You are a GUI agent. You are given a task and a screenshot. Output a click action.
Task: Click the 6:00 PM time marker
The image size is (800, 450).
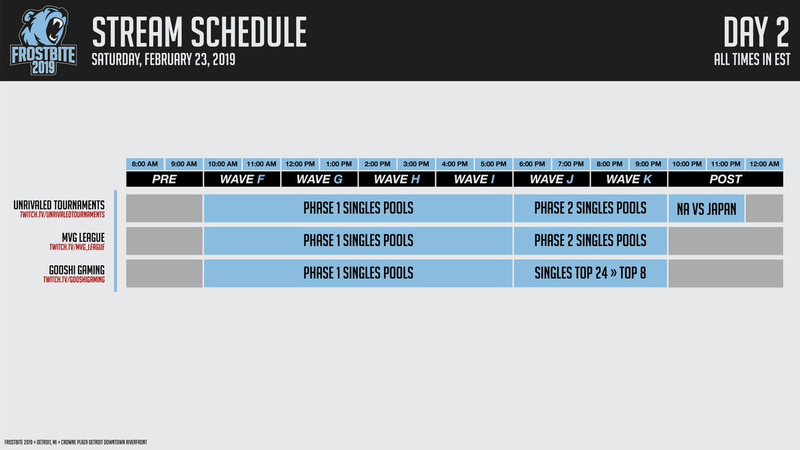pos(532,164)
